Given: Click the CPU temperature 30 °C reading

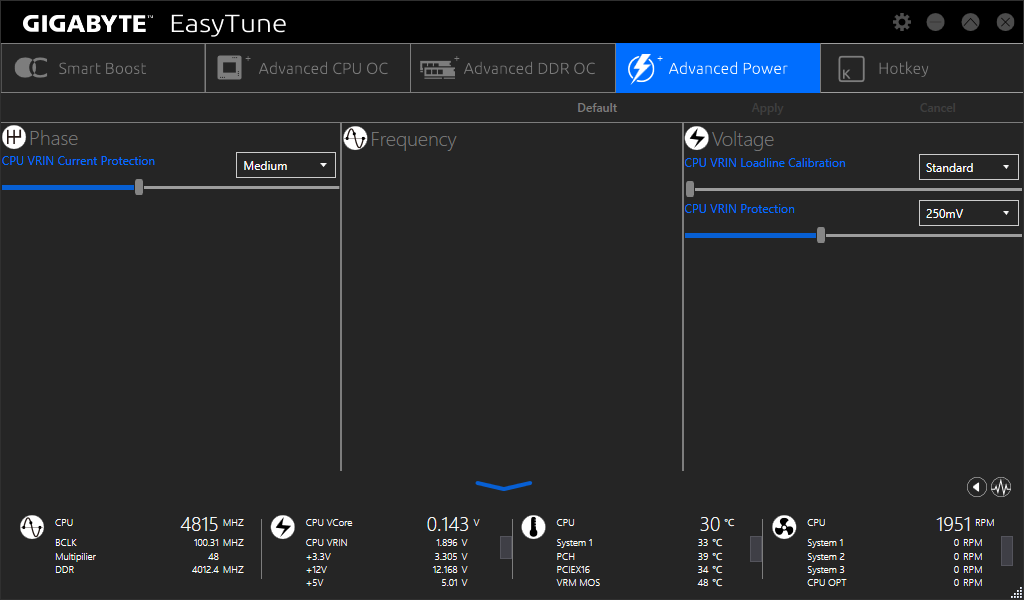Looking at the screenshot, I should coord(716,524).
